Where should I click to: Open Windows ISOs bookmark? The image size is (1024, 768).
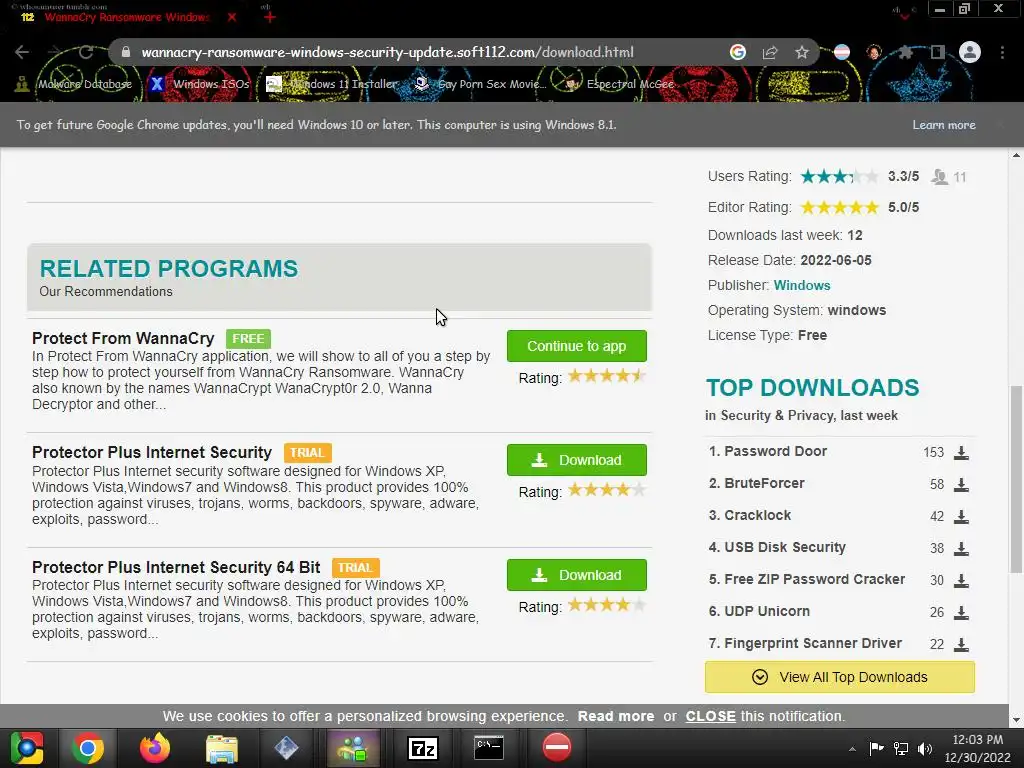(200, 84)
